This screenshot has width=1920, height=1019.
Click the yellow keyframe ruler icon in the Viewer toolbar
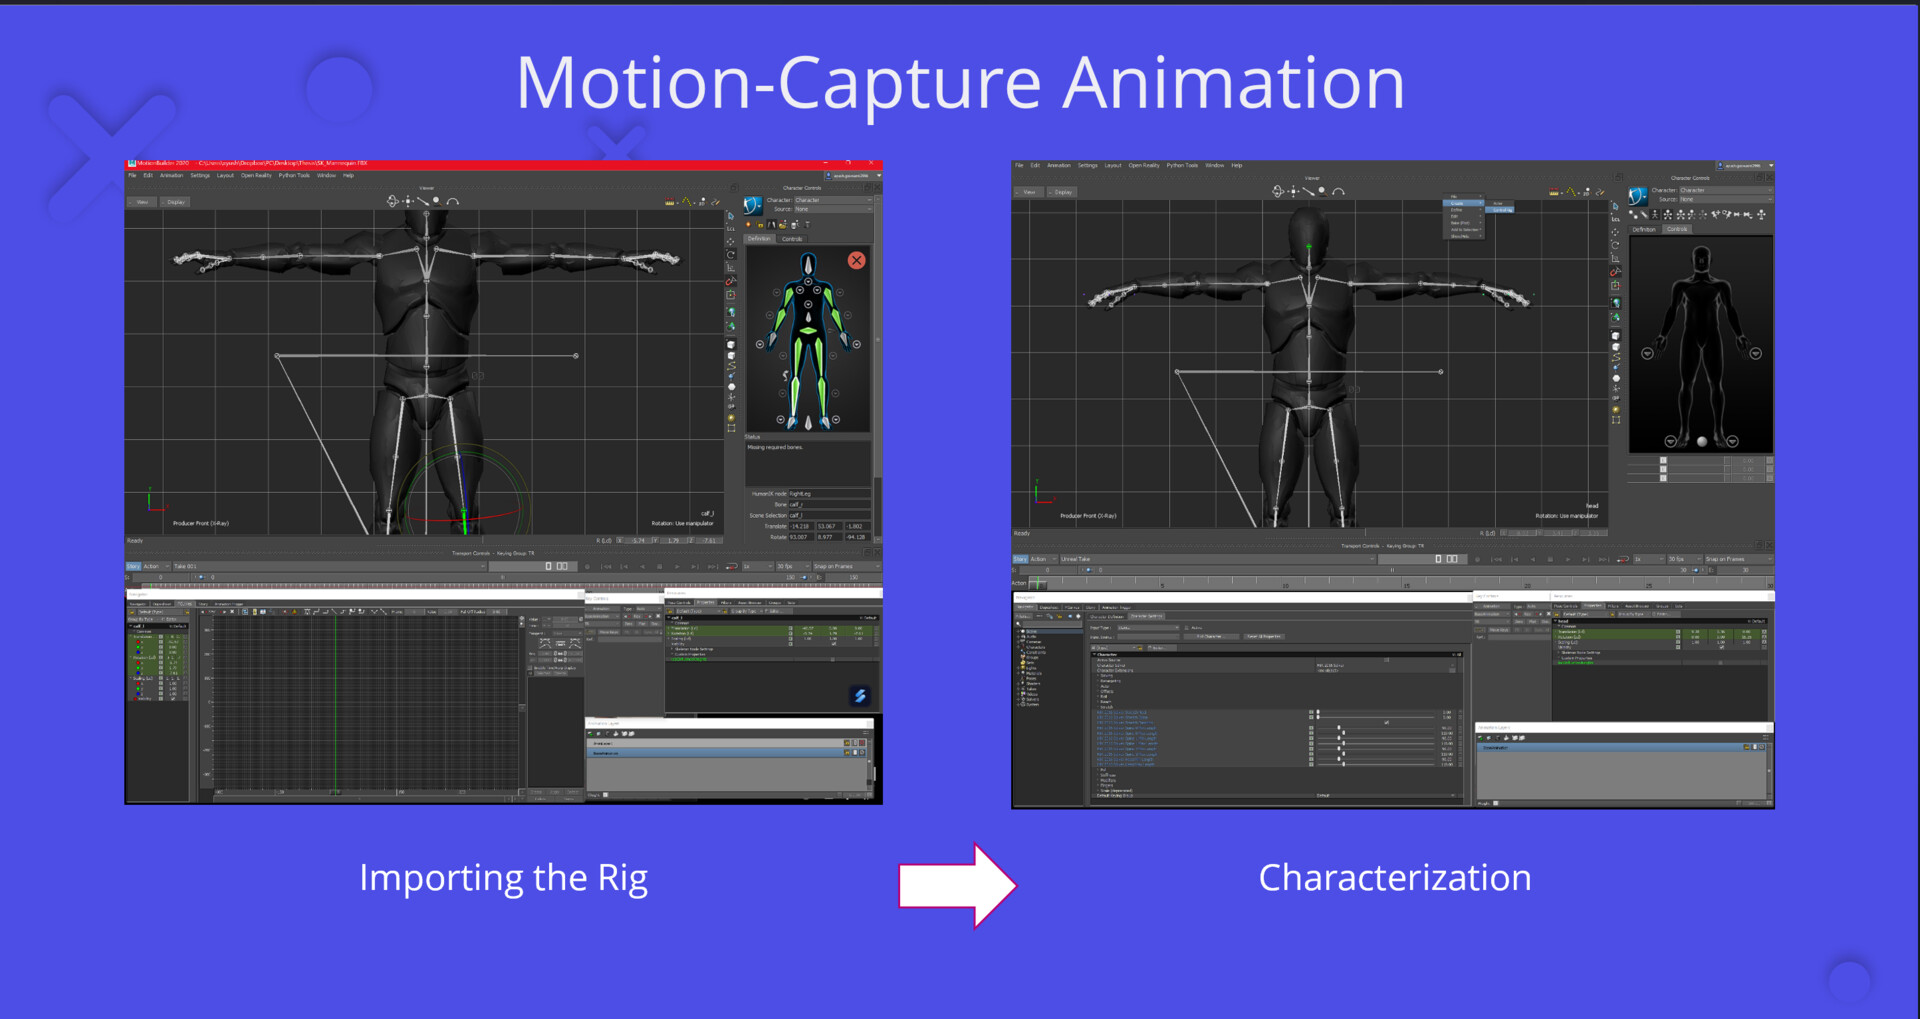click(x=670, y=201)
